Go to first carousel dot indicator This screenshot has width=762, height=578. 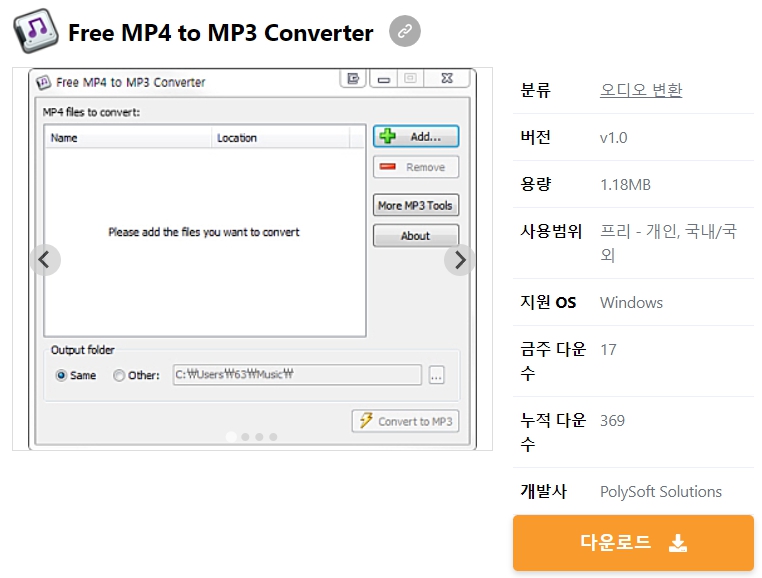click(x=231, y=437)
